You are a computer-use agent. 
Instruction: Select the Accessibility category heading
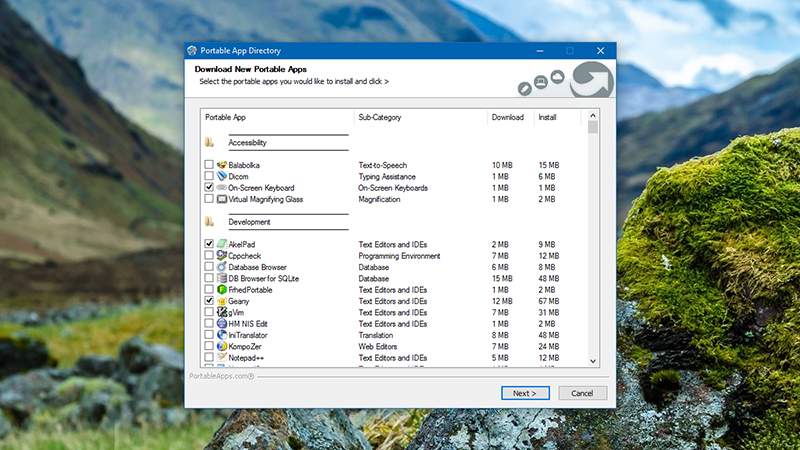[x=247, y=142]
